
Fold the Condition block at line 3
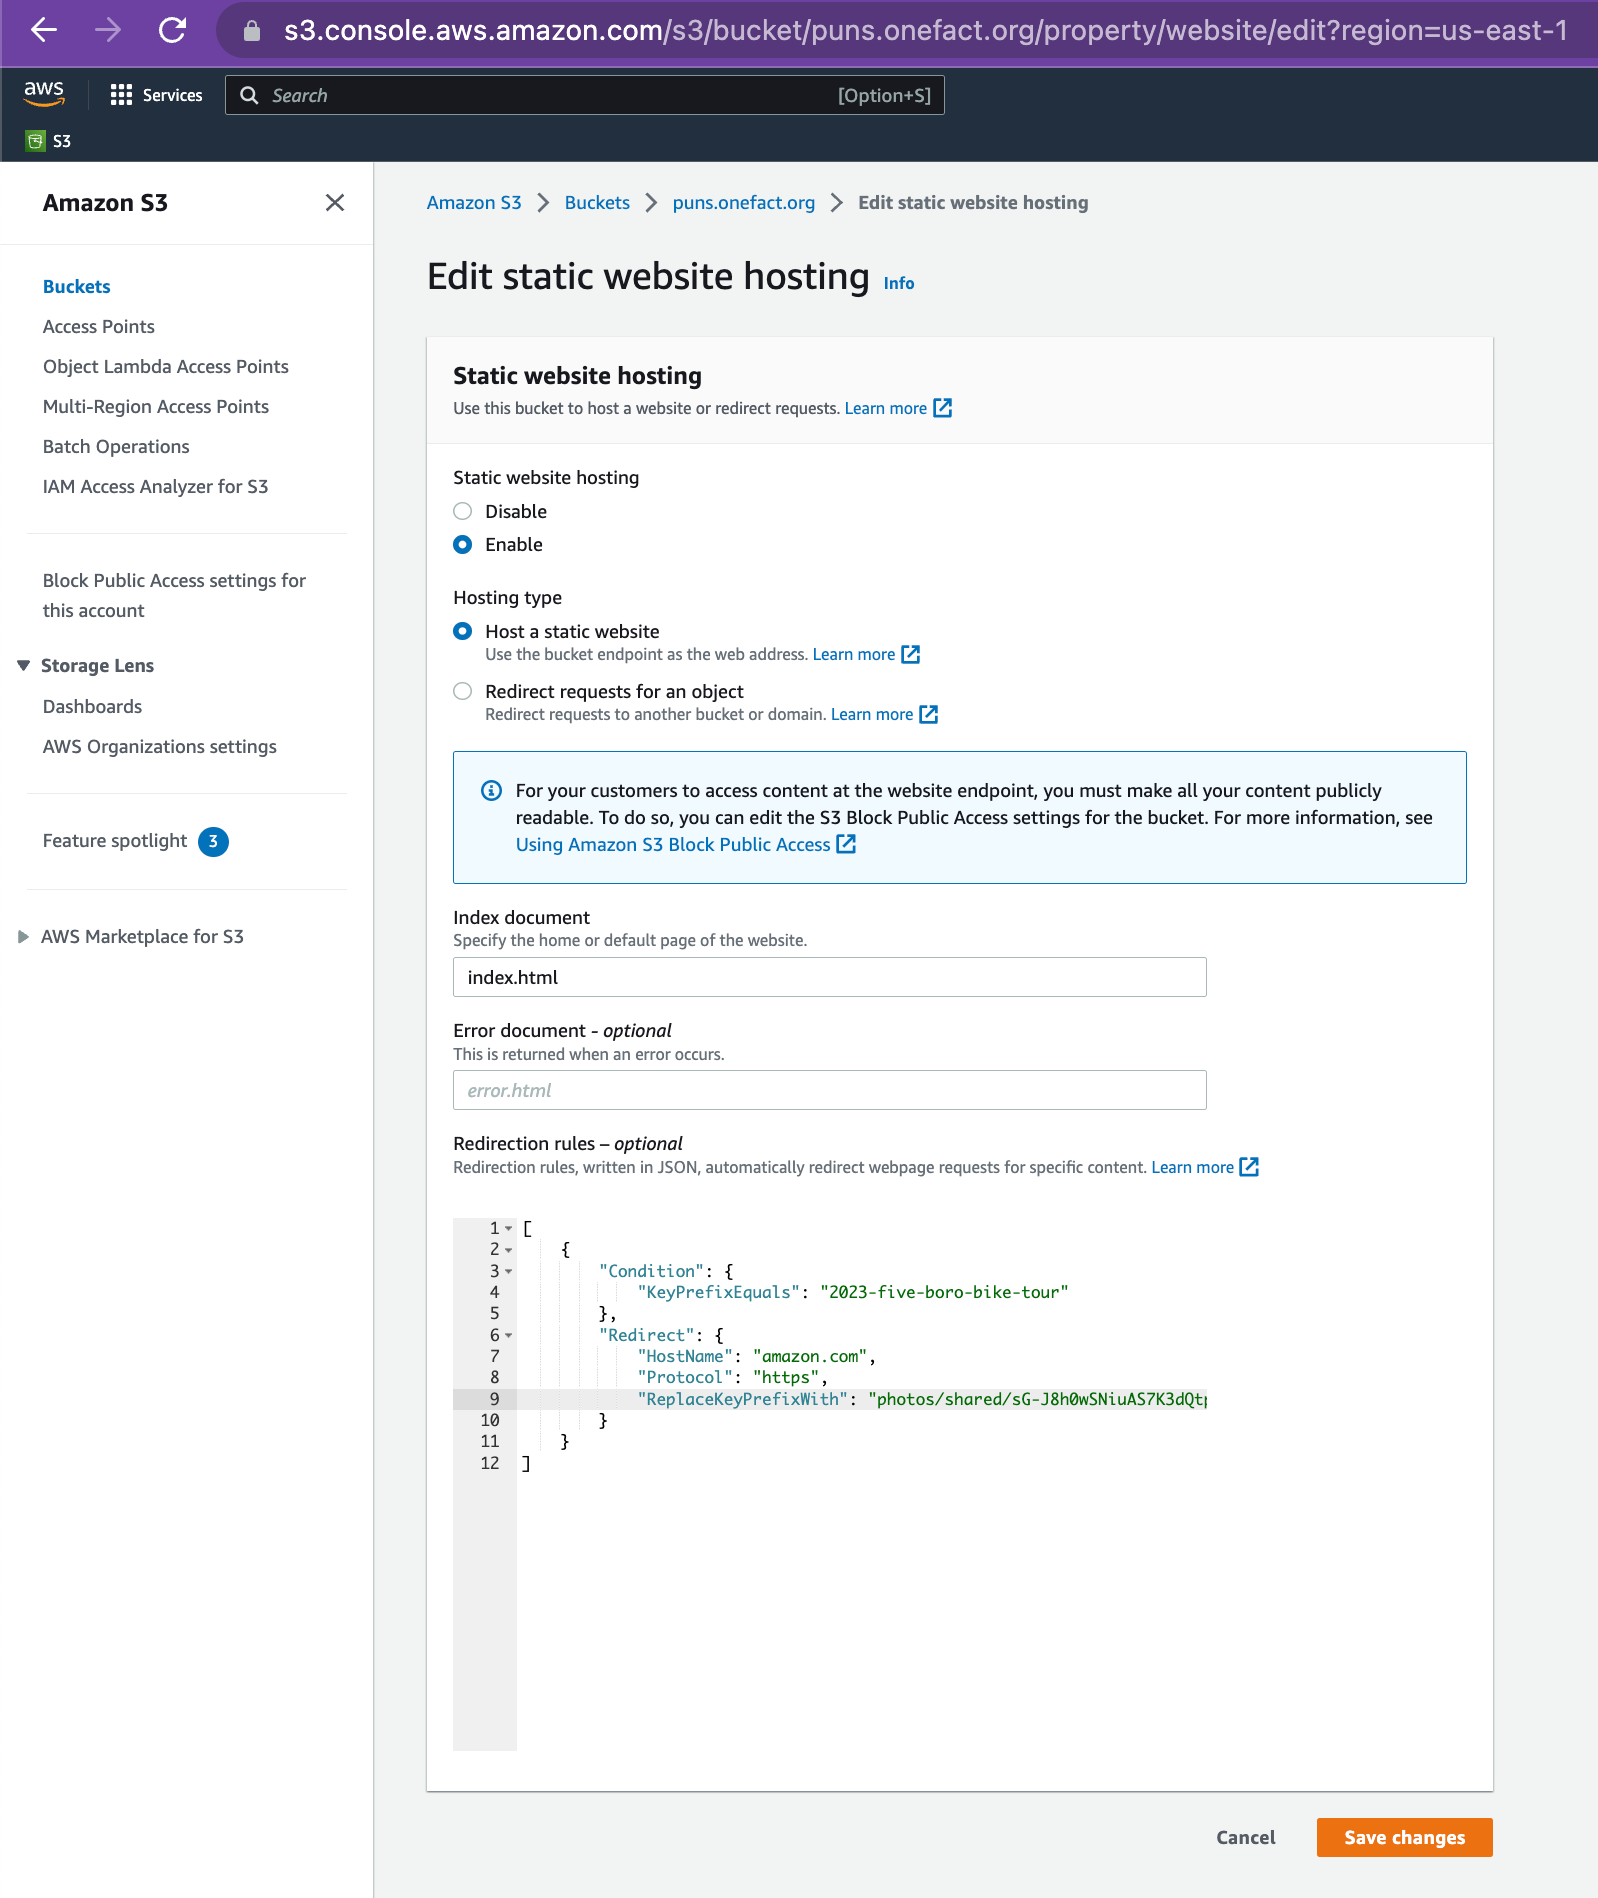coord(508,1272)
